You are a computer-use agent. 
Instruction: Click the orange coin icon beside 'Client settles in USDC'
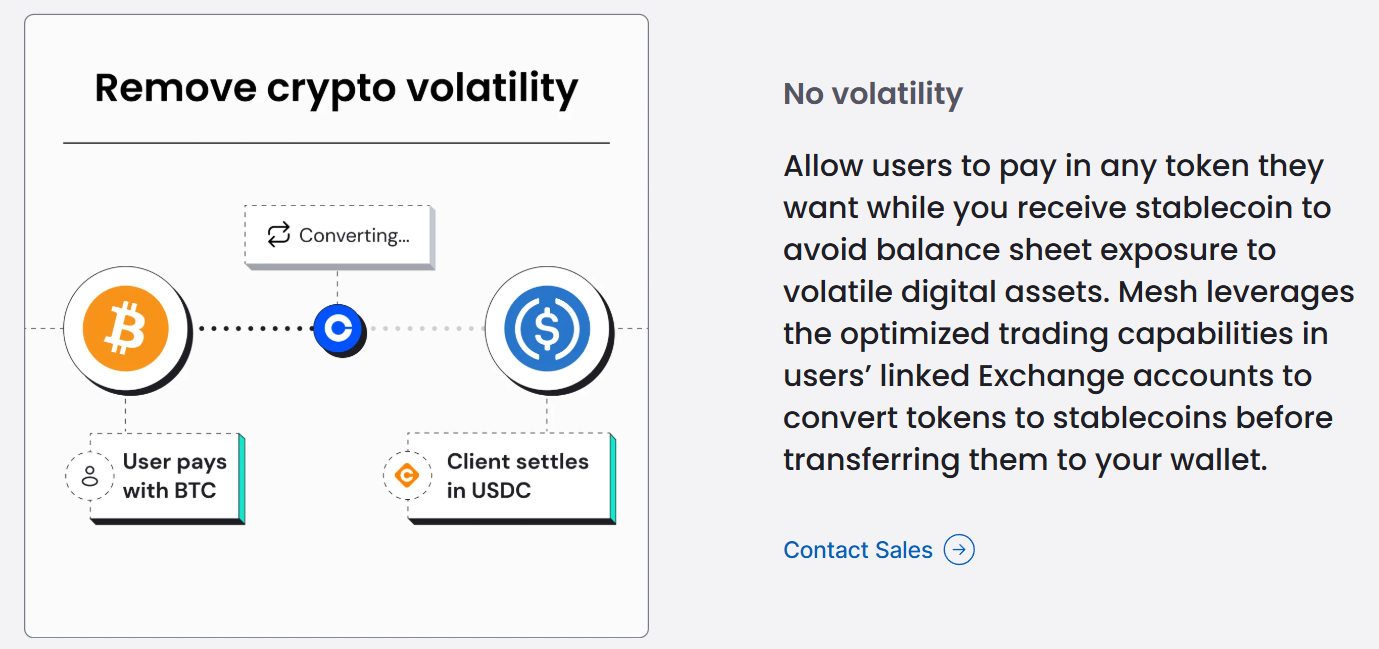click(407, 475)
